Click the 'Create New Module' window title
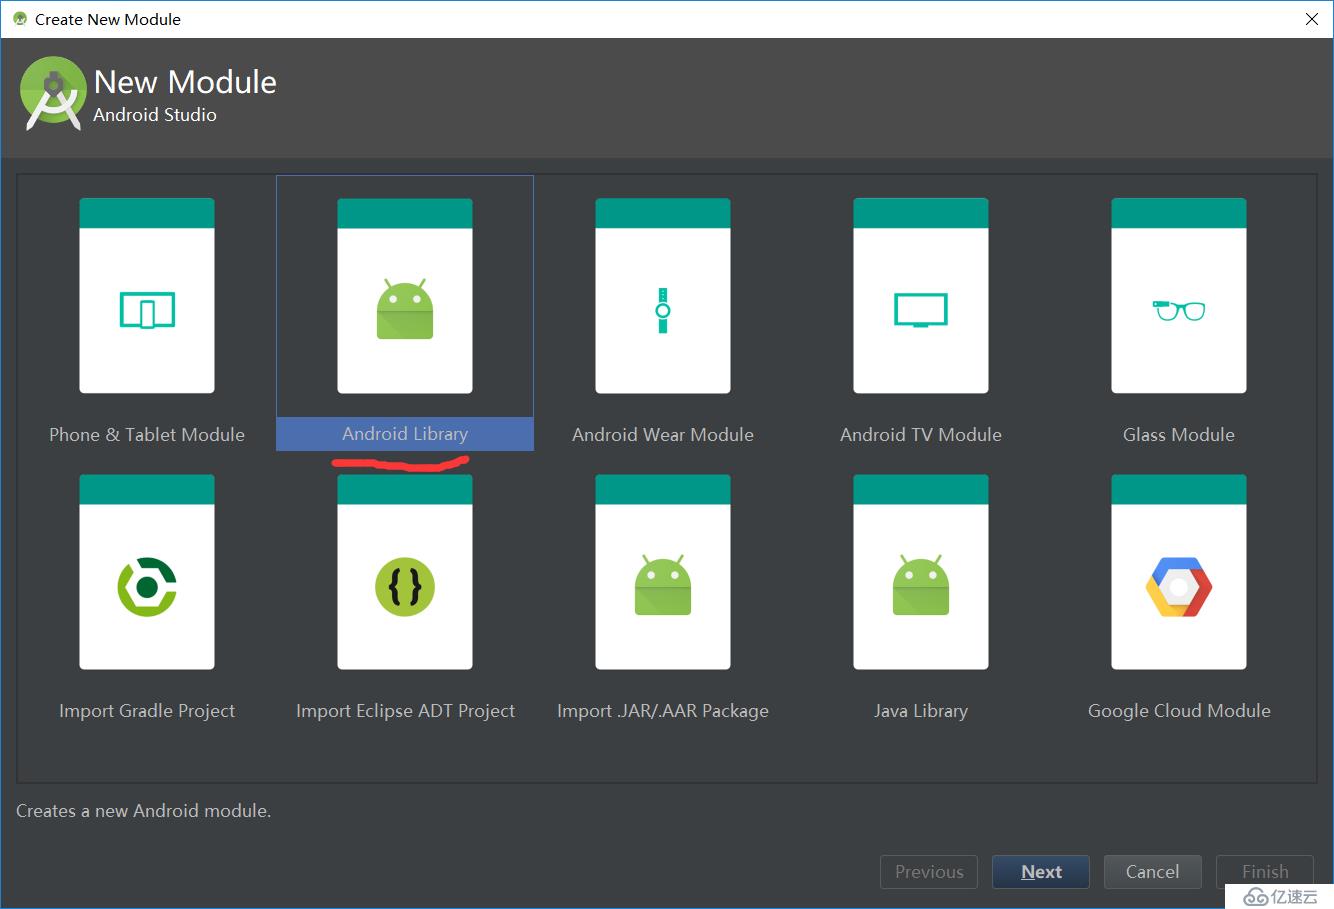Screen dimensions: 1334x909 [x=108, y=19]
